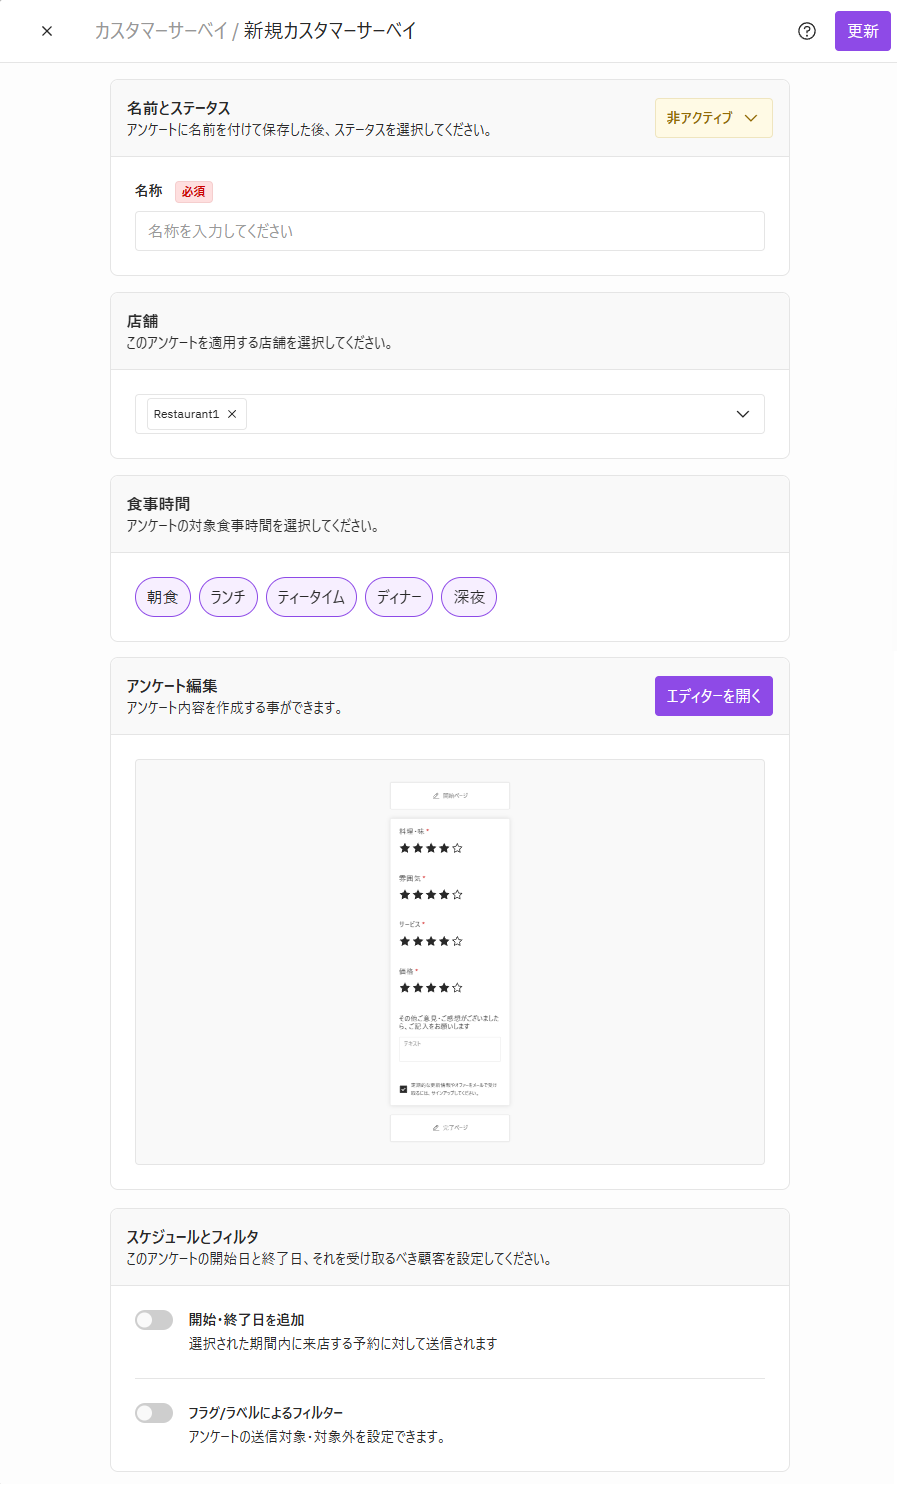The width and height of the screenshot is (897, 1489).
Task: Toggle the ランチ meal time chip
Action: click(x=228, y=597)
